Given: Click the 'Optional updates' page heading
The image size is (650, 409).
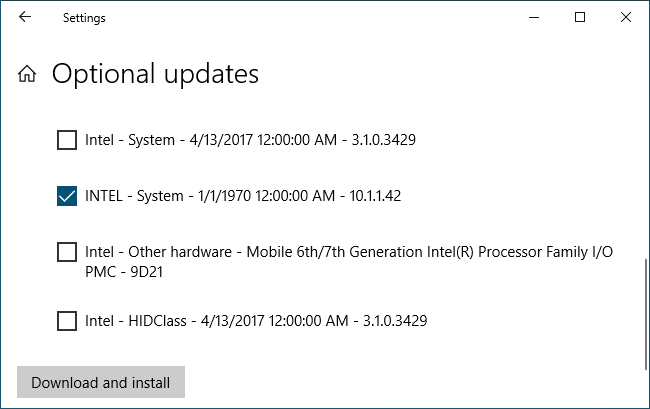Looking at the screenshot, I should (155, 74).
